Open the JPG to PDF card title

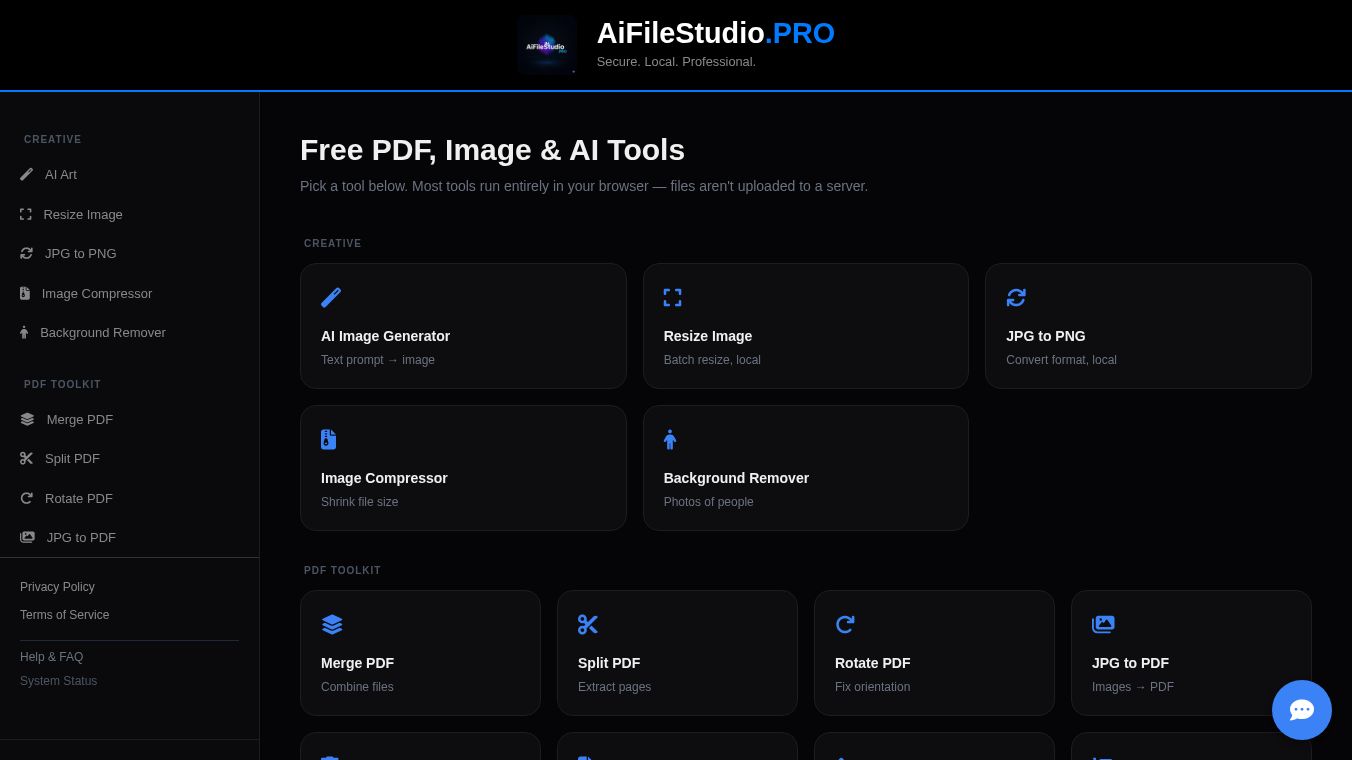pos(1131,663)
